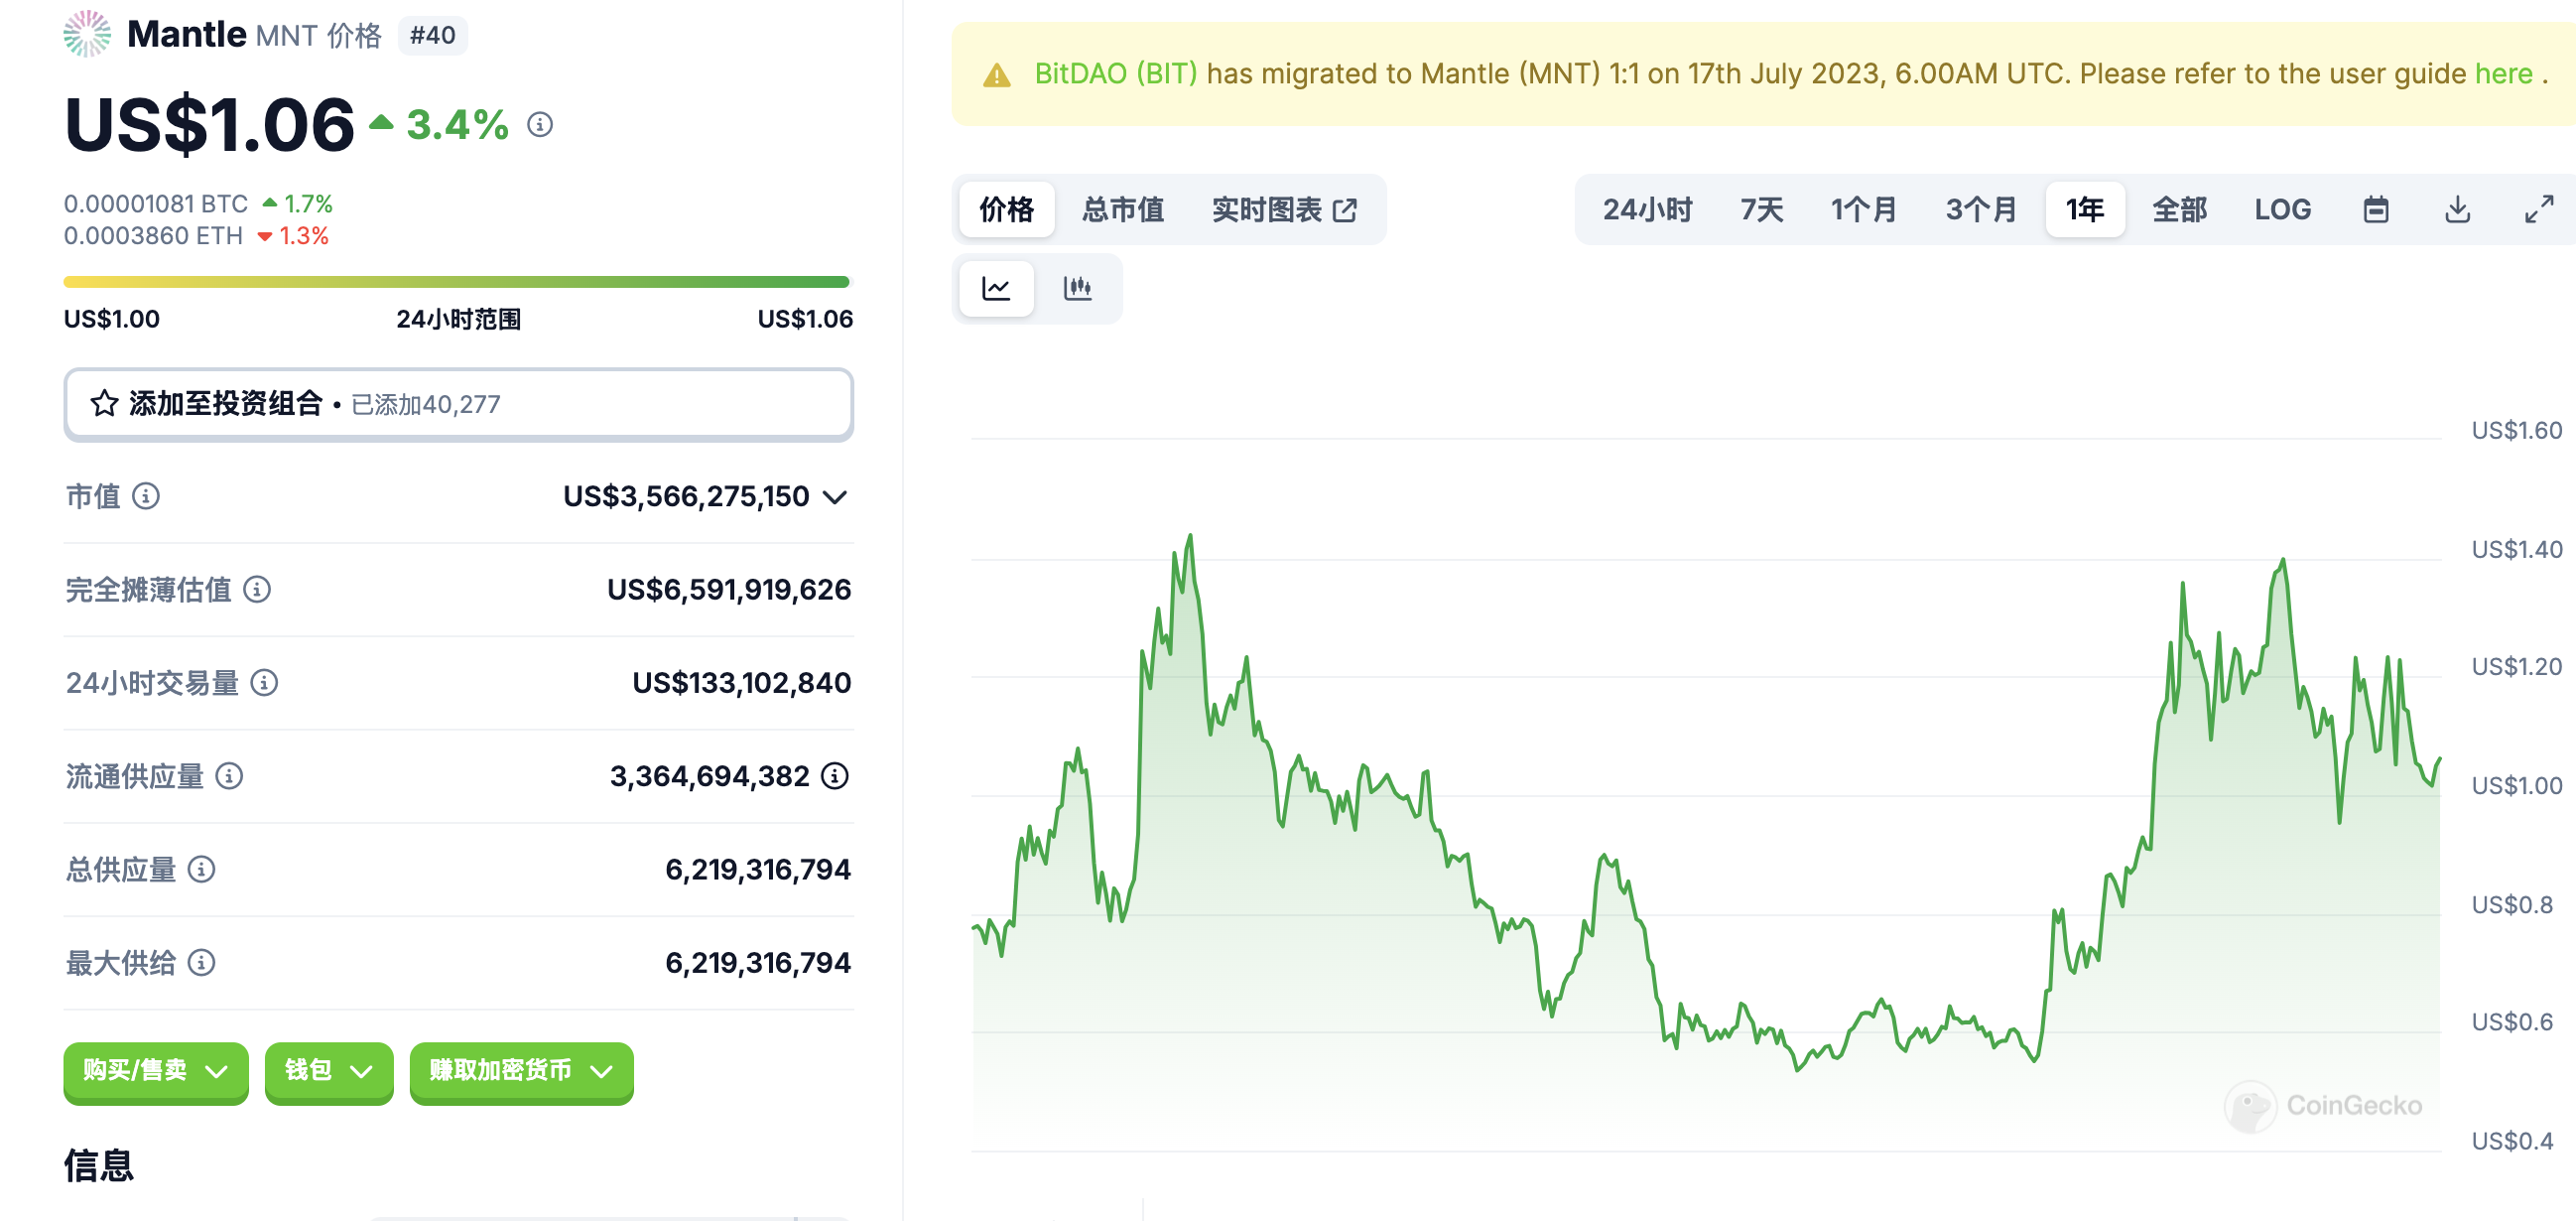Open 实时图表 in external window
The width and height of the screenshot is (2576, 1221).
pyautogui.click(x=1348, y=209)
